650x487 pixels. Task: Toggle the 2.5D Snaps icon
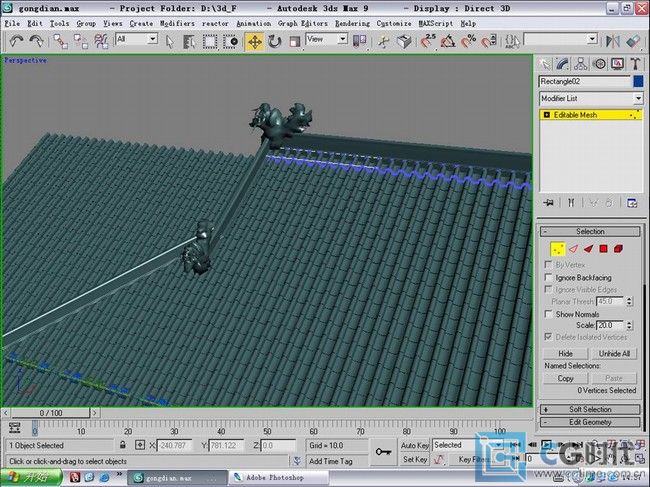point(428,41)
